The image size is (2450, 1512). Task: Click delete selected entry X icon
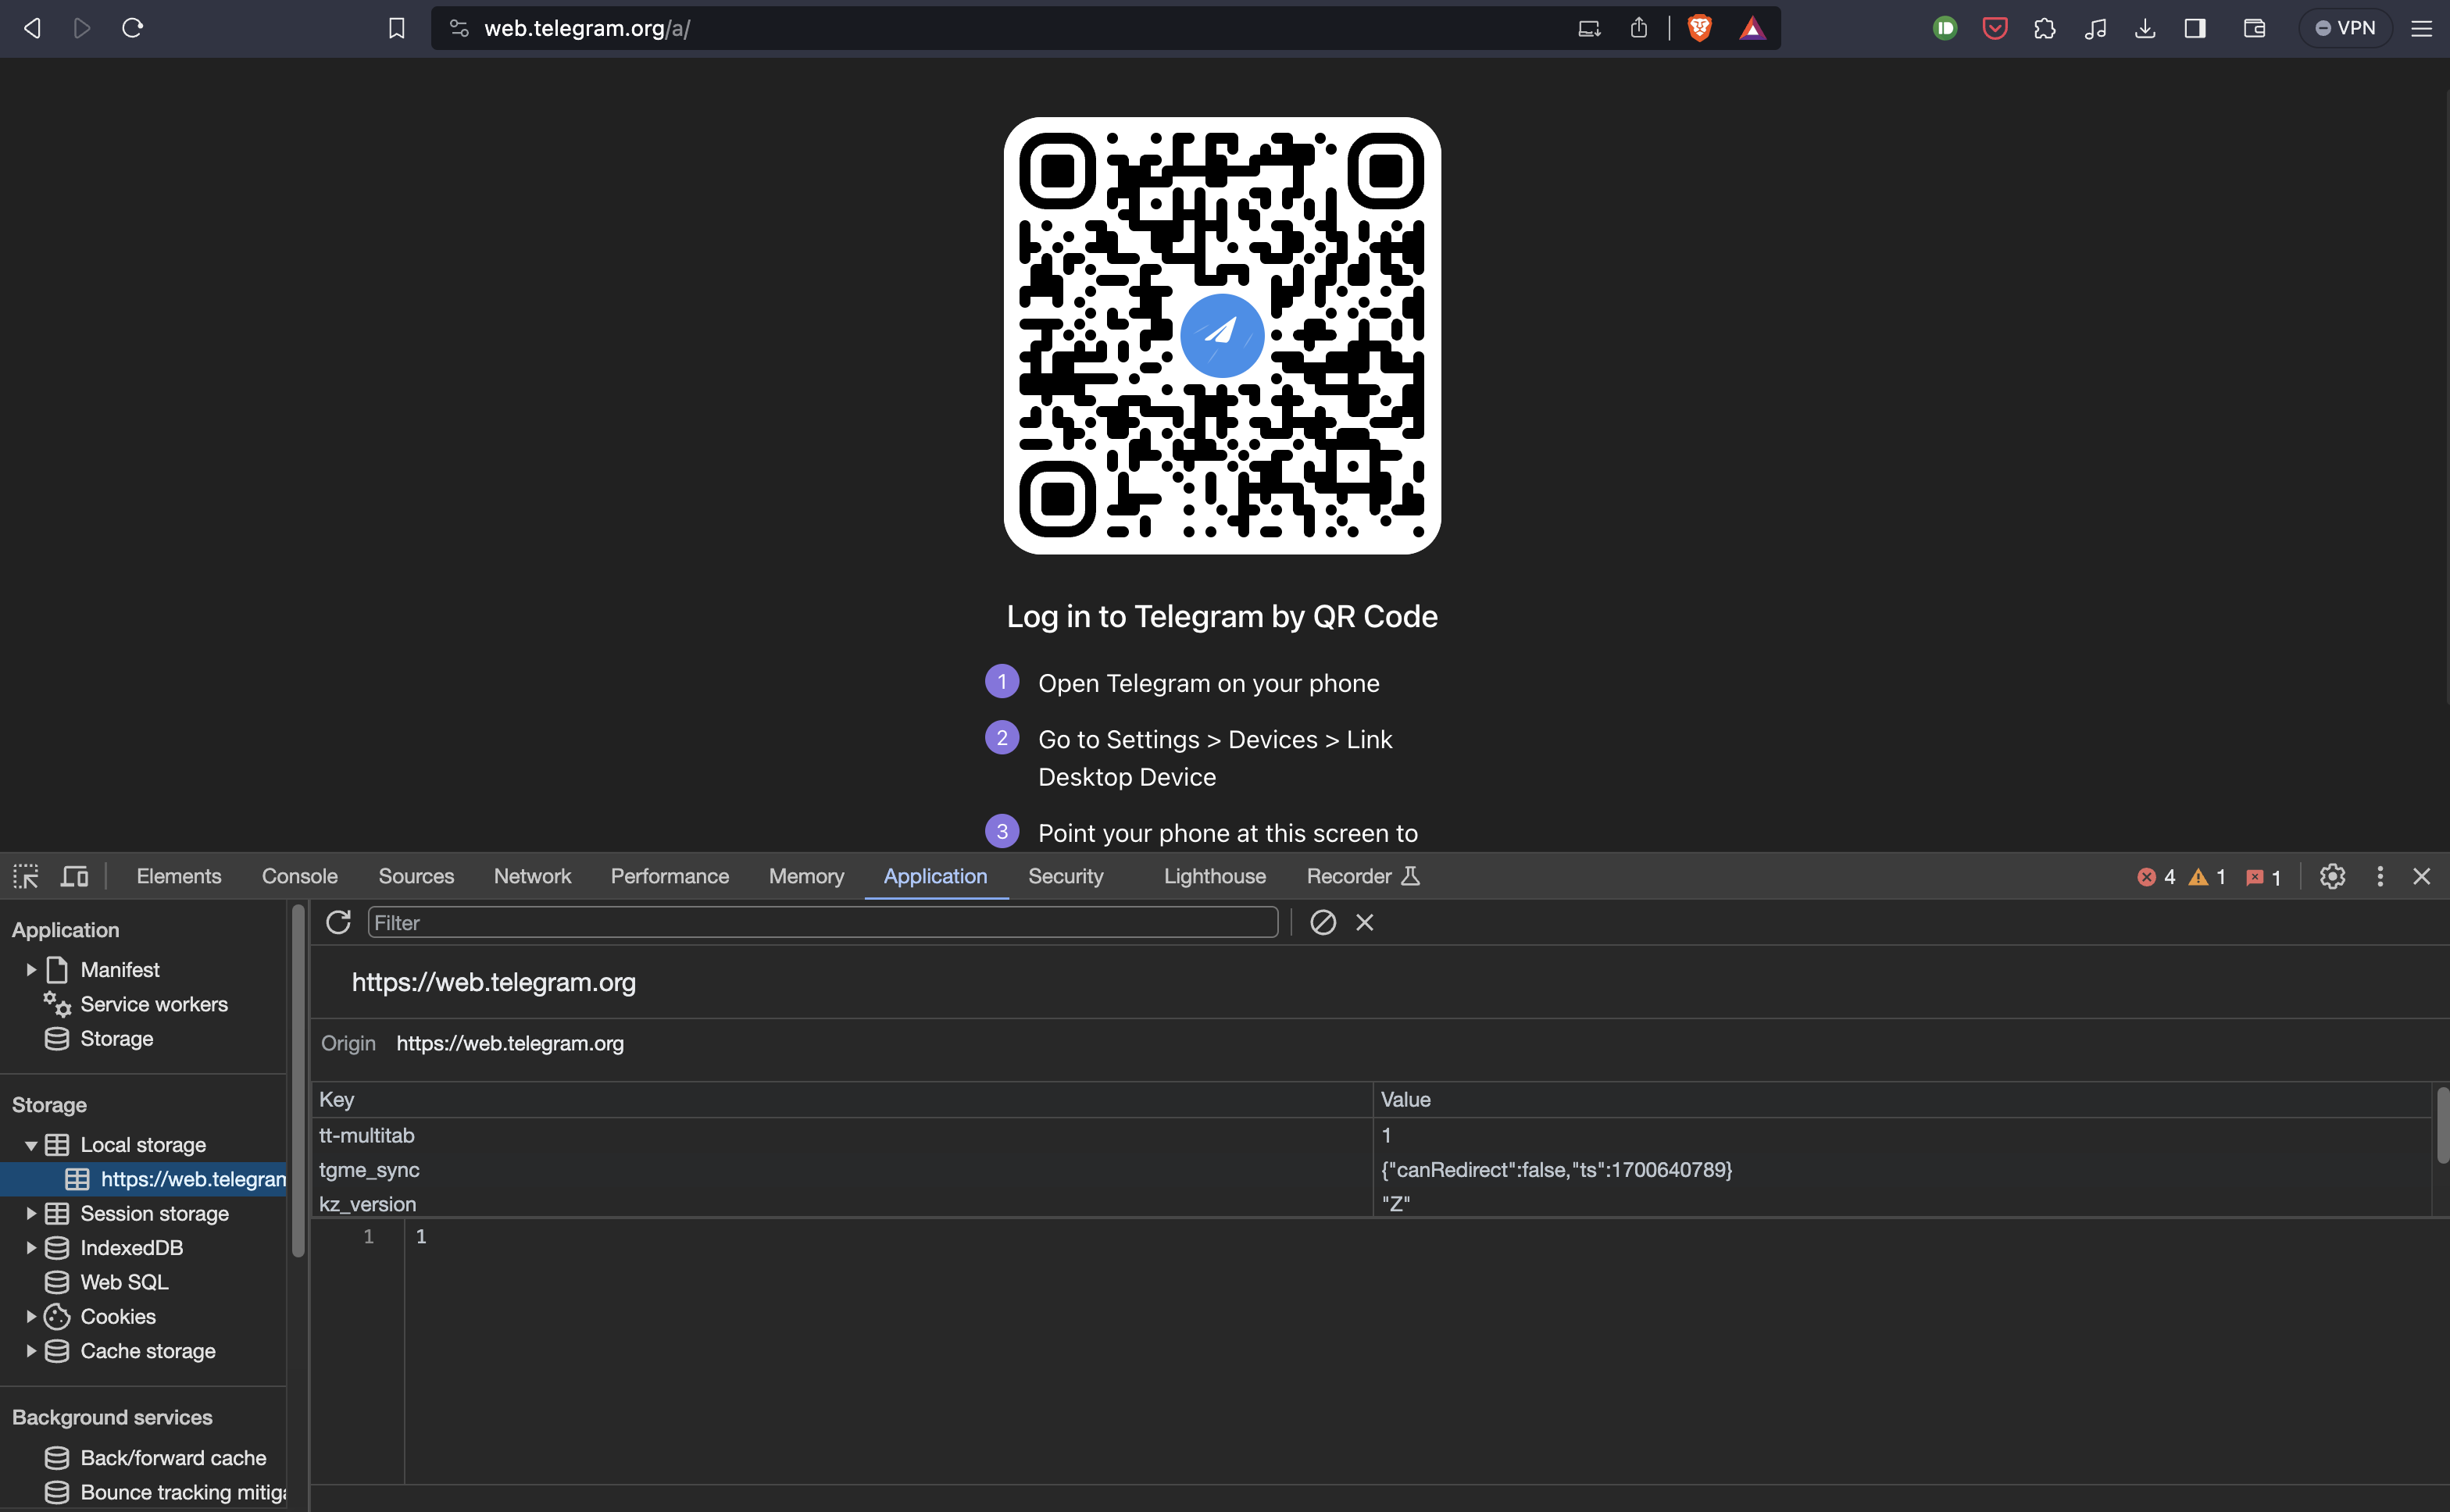tap(1364, 922)
